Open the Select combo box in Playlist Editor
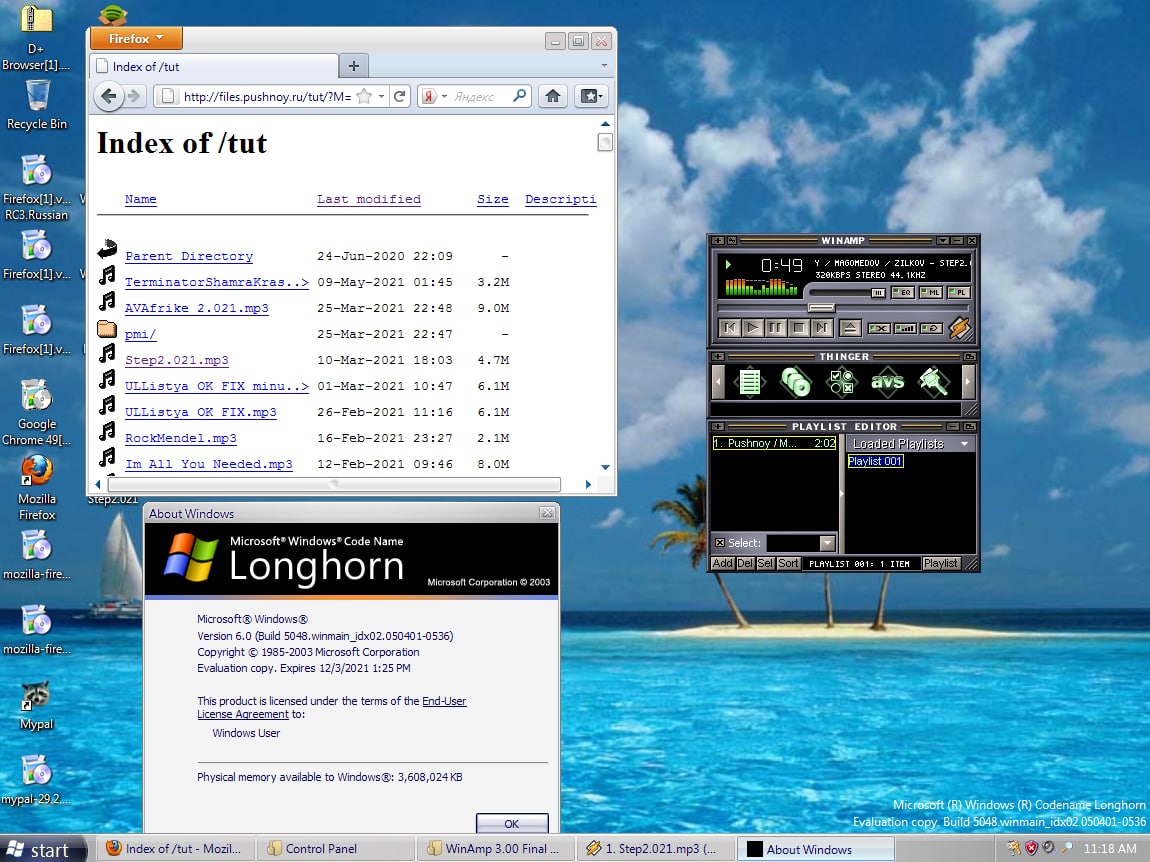The image size is (1150, 862). coord(801,543)
